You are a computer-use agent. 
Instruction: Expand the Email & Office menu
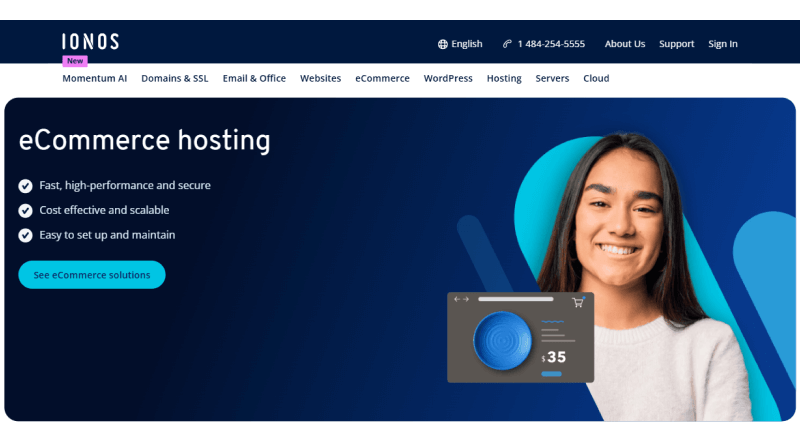(254, 79)
